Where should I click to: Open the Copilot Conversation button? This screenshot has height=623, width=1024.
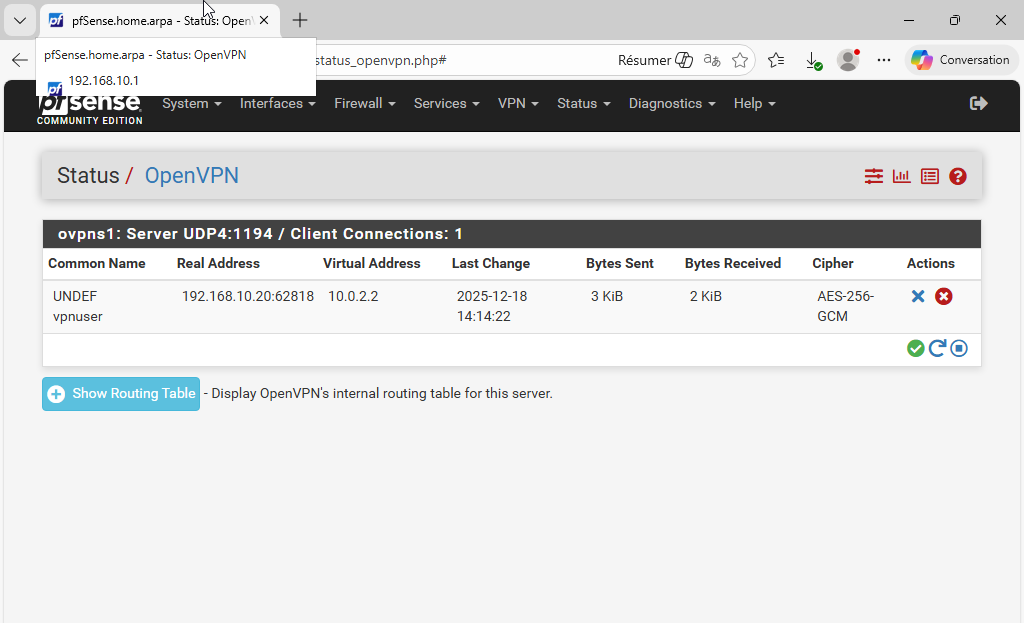[x=960, y=60]
